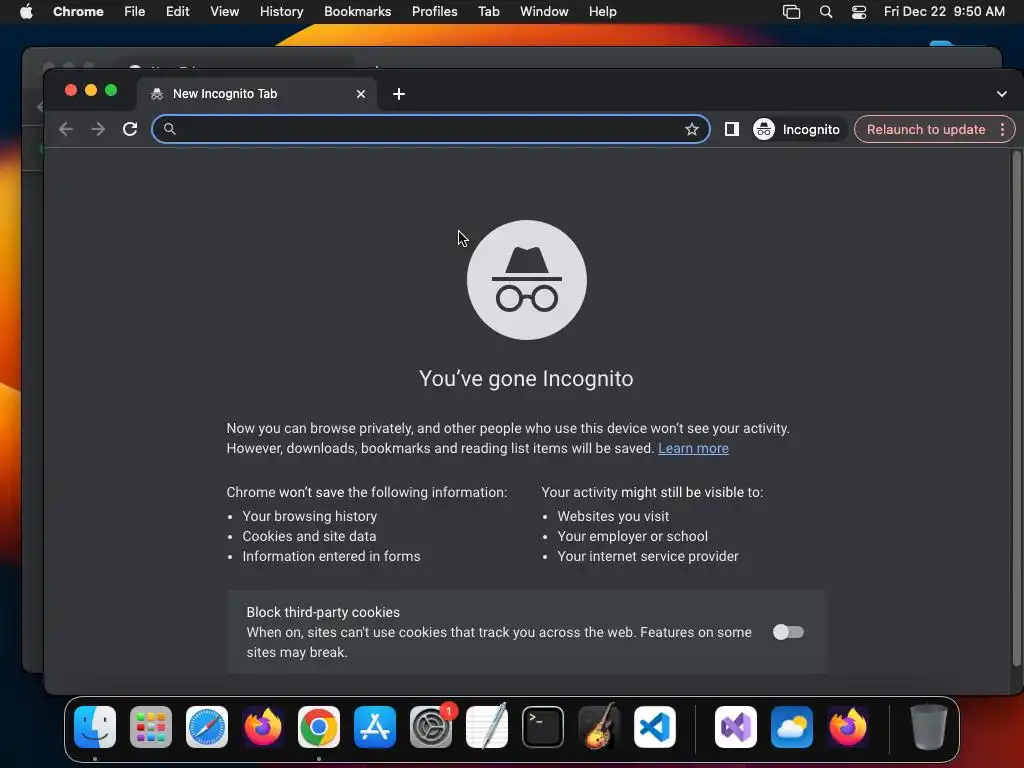Open System Settings with badge in Dock
Viewport: 1024px width, 768px height.
click(x=431, y=727)
